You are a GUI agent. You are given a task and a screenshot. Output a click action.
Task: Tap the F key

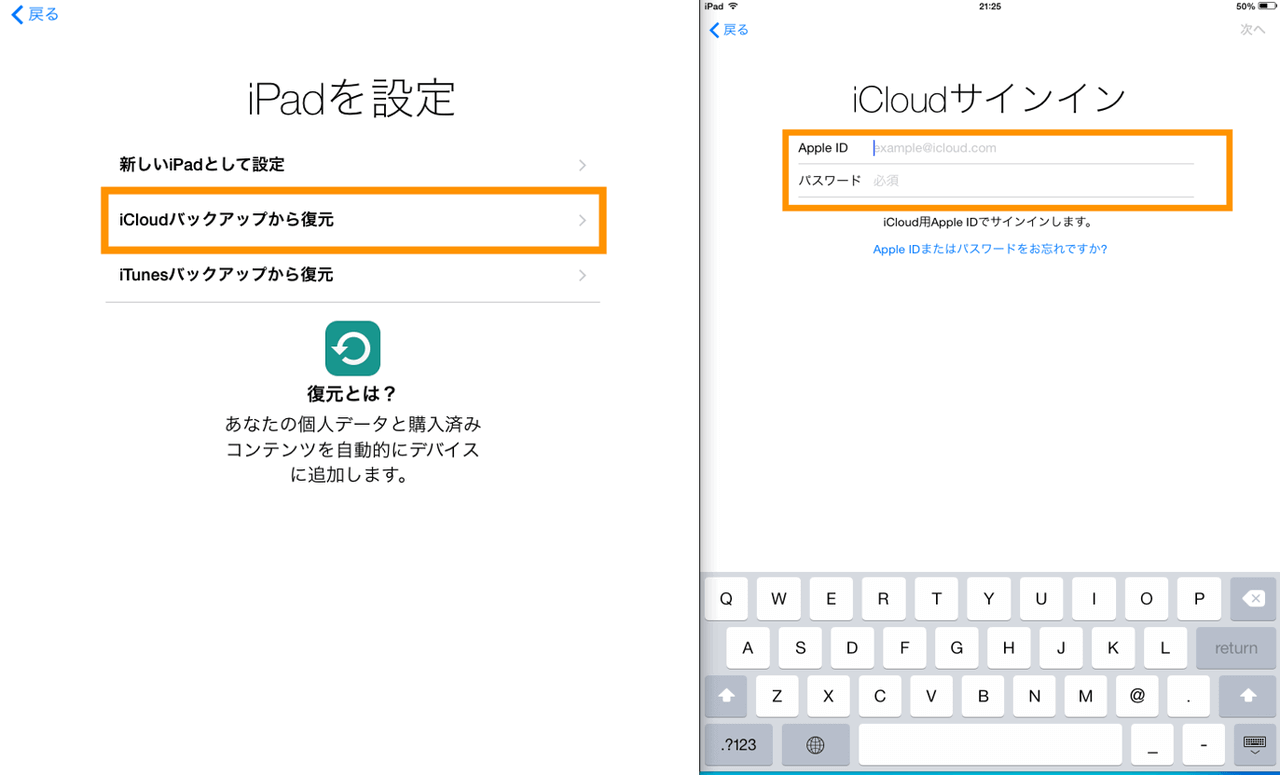(905, 648)
